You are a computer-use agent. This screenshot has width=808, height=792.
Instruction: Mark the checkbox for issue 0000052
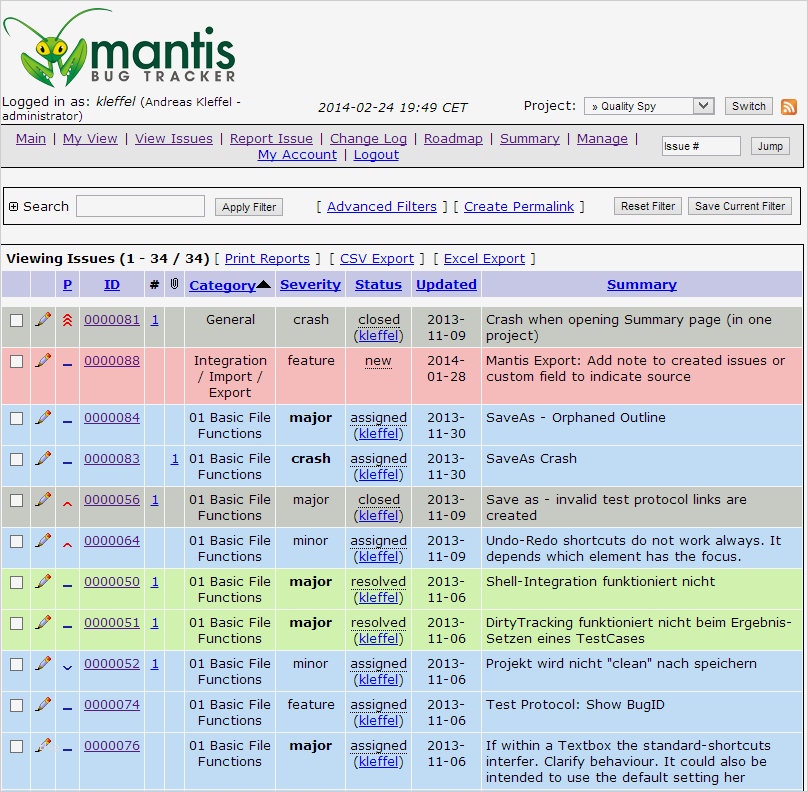(16, 664)
